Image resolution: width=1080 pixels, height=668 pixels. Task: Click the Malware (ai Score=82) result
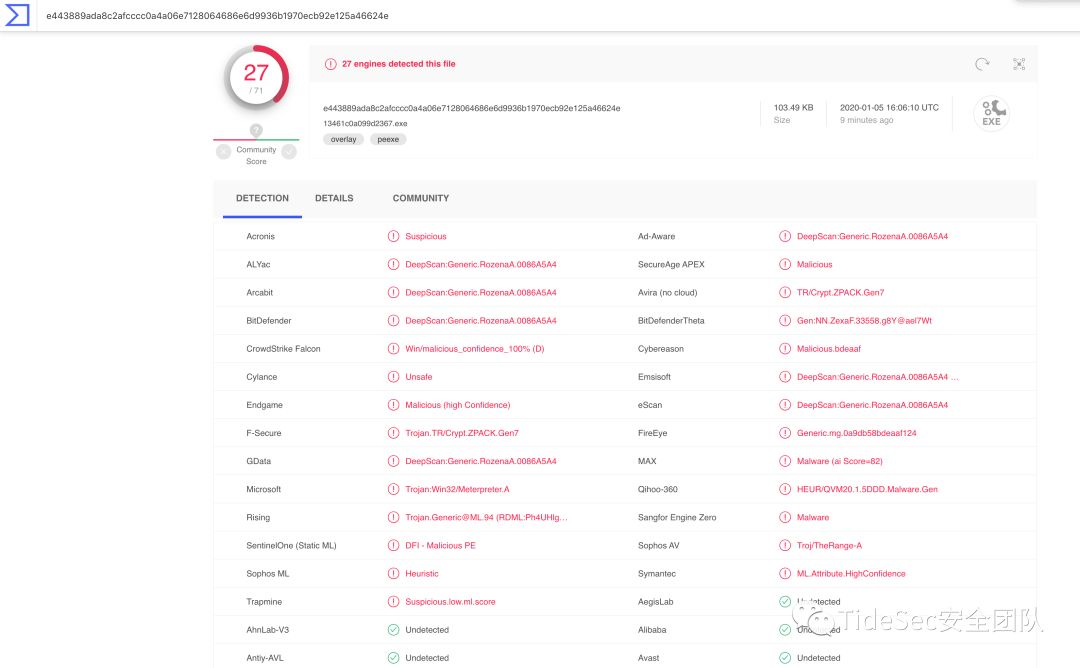pos(840,461)
